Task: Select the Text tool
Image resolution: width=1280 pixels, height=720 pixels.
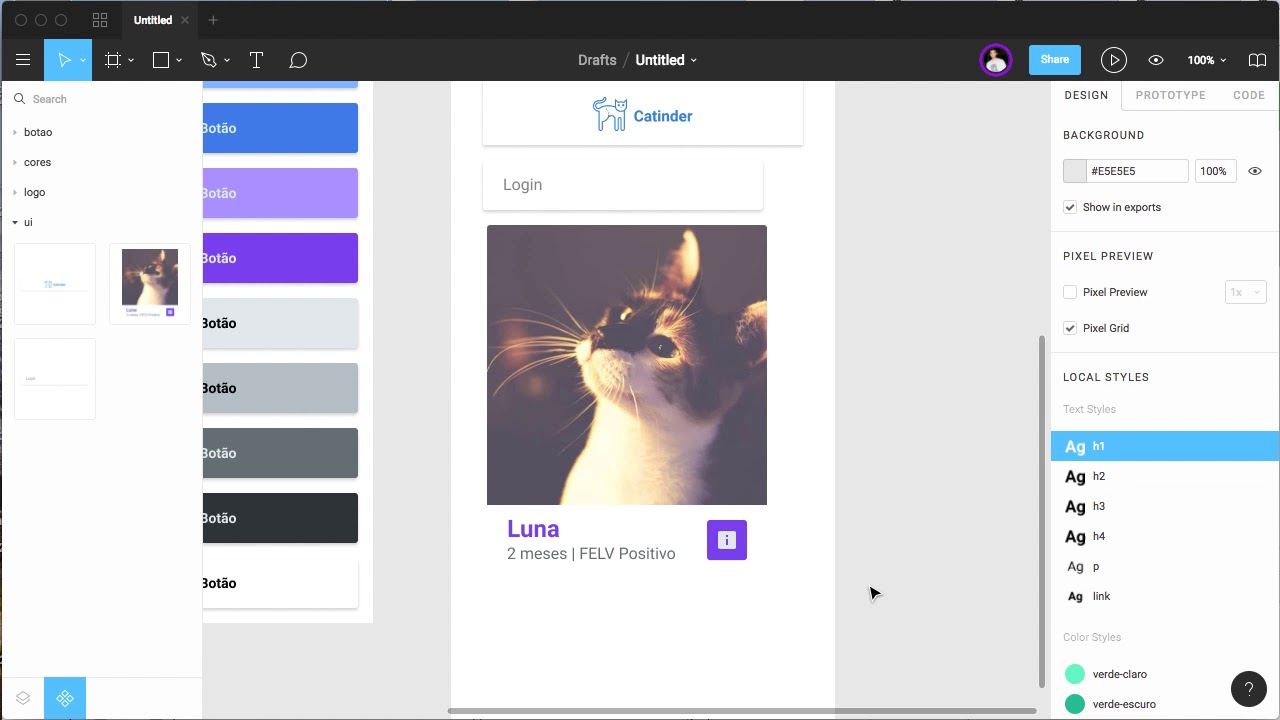Action: pyautogui.click(x=256, y=60)
